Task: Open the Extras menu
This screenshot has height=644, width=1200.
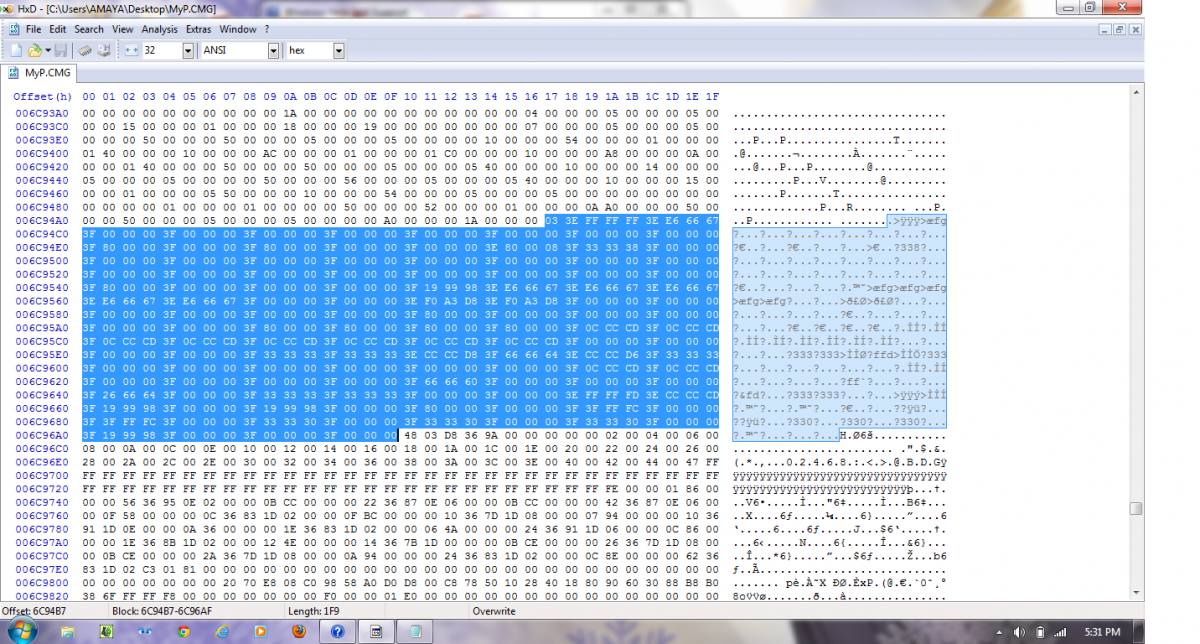Action: tap(198, 29)
